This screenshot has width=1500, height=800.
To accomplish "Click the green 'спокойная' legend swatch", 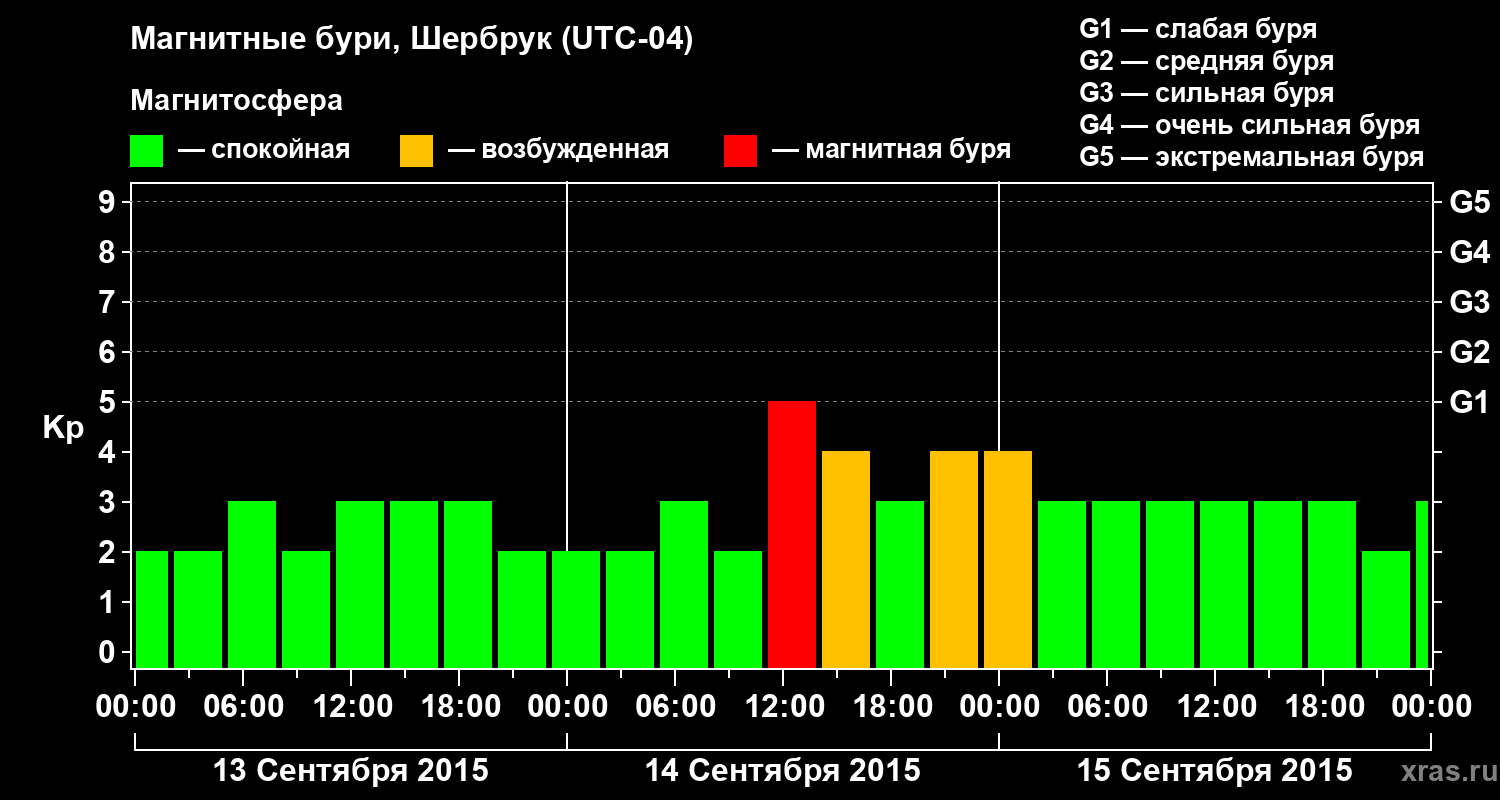I will (146, 151).
